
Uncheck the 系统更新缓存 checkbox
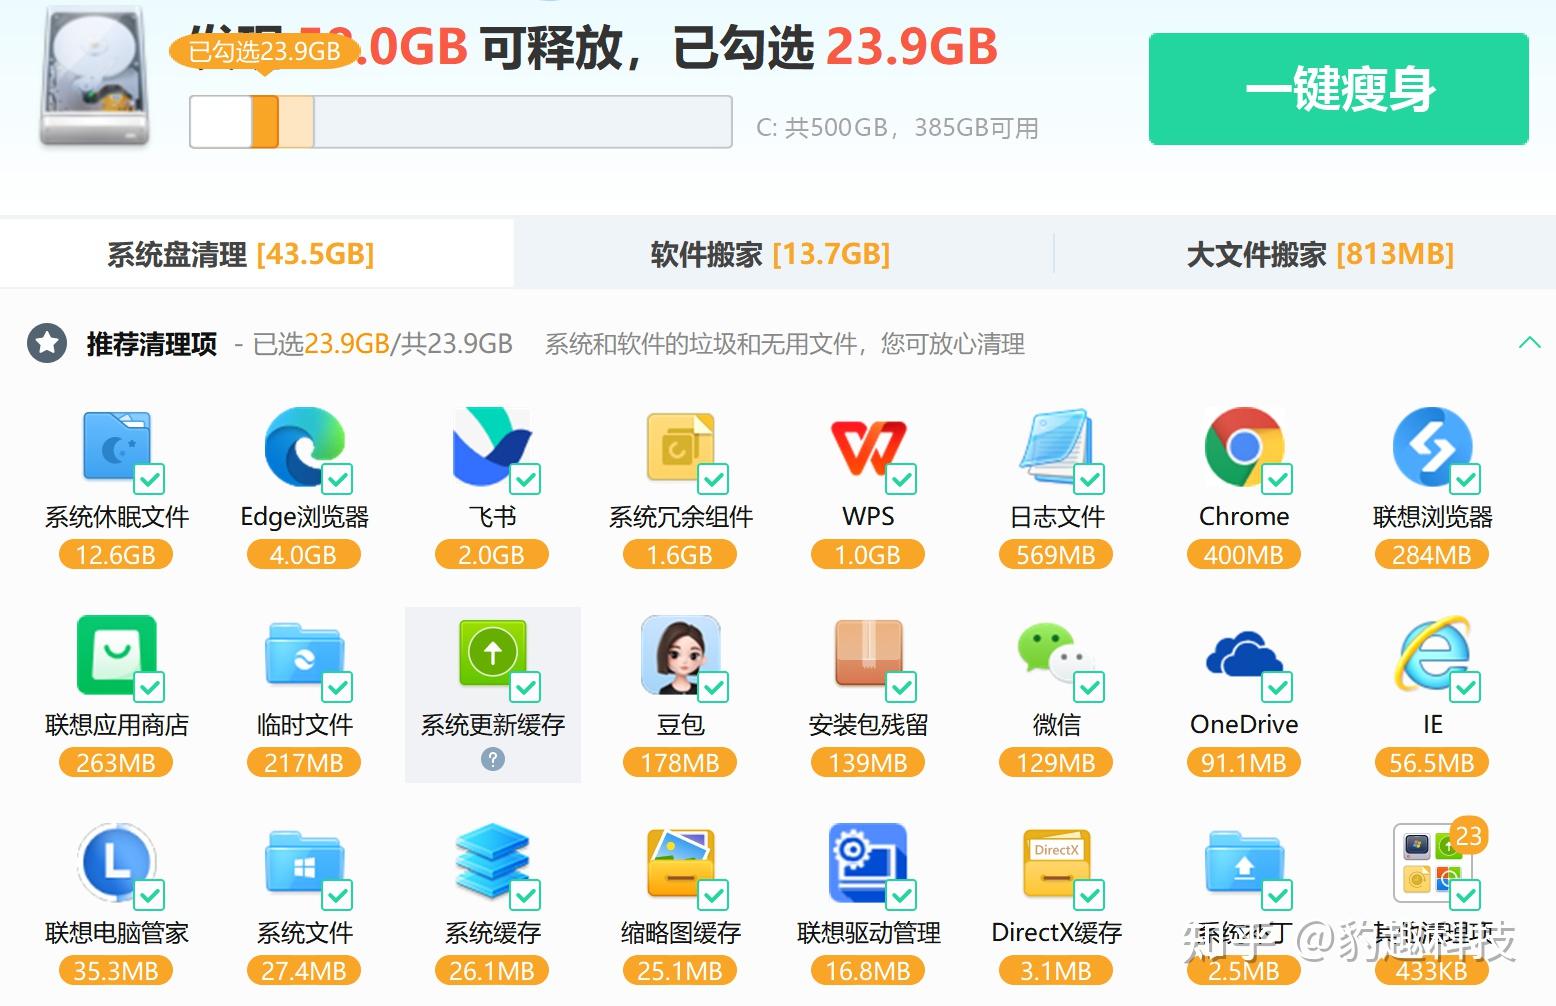pos(526,687)
